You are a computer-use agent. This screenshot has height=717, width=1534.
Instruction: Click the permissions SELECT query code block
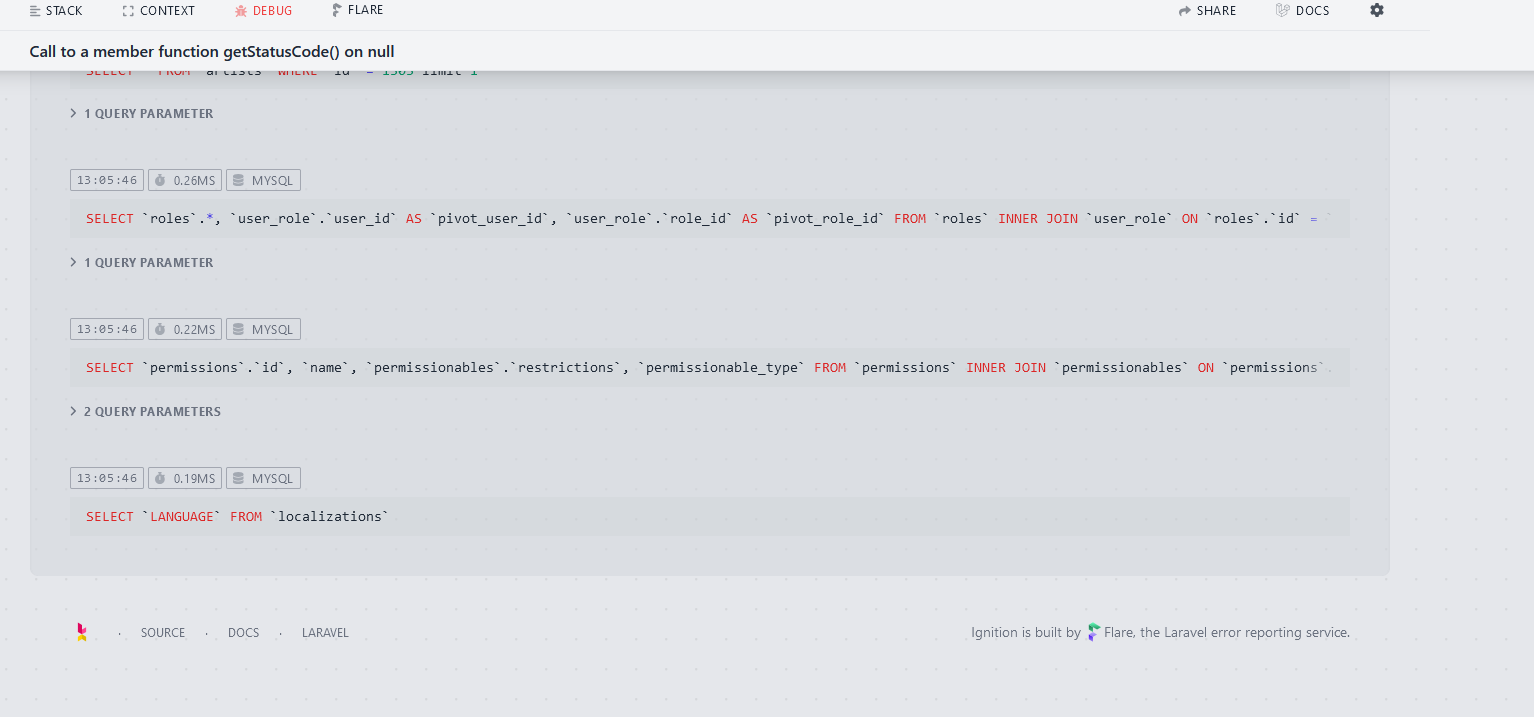pyautogui.click(x=710, y=367)
